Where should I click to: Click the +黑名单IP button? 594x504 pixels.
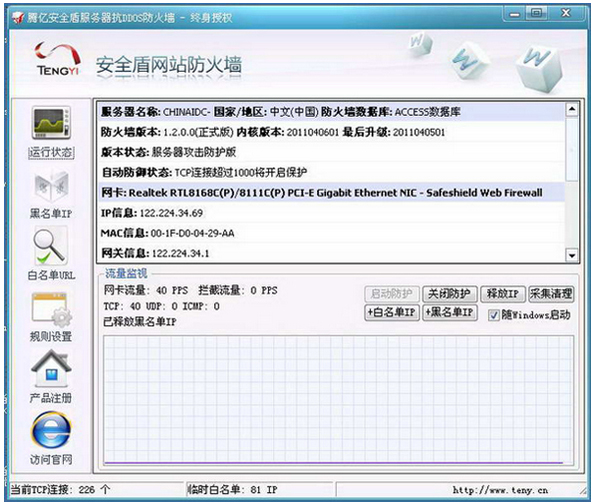449,313
